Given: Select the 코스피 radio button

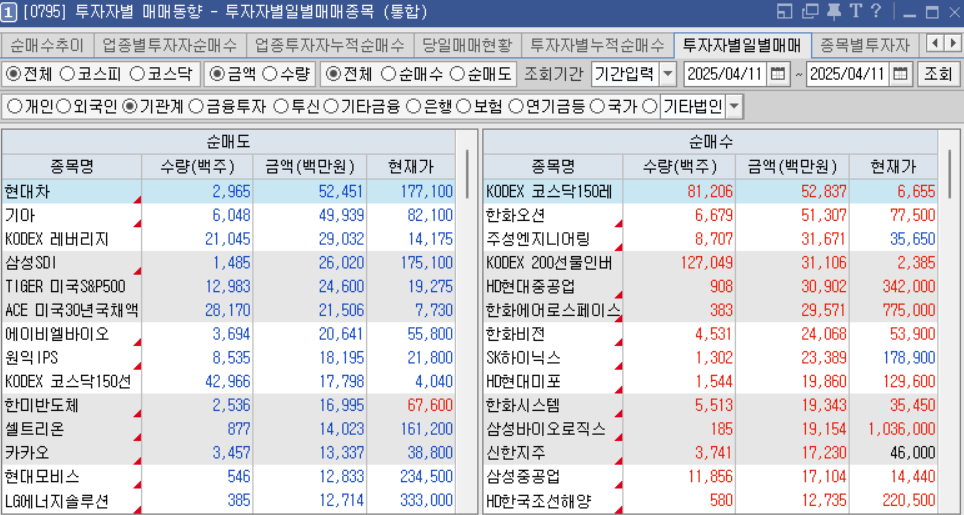Looking at the screenshot, I should pos(67,74).
